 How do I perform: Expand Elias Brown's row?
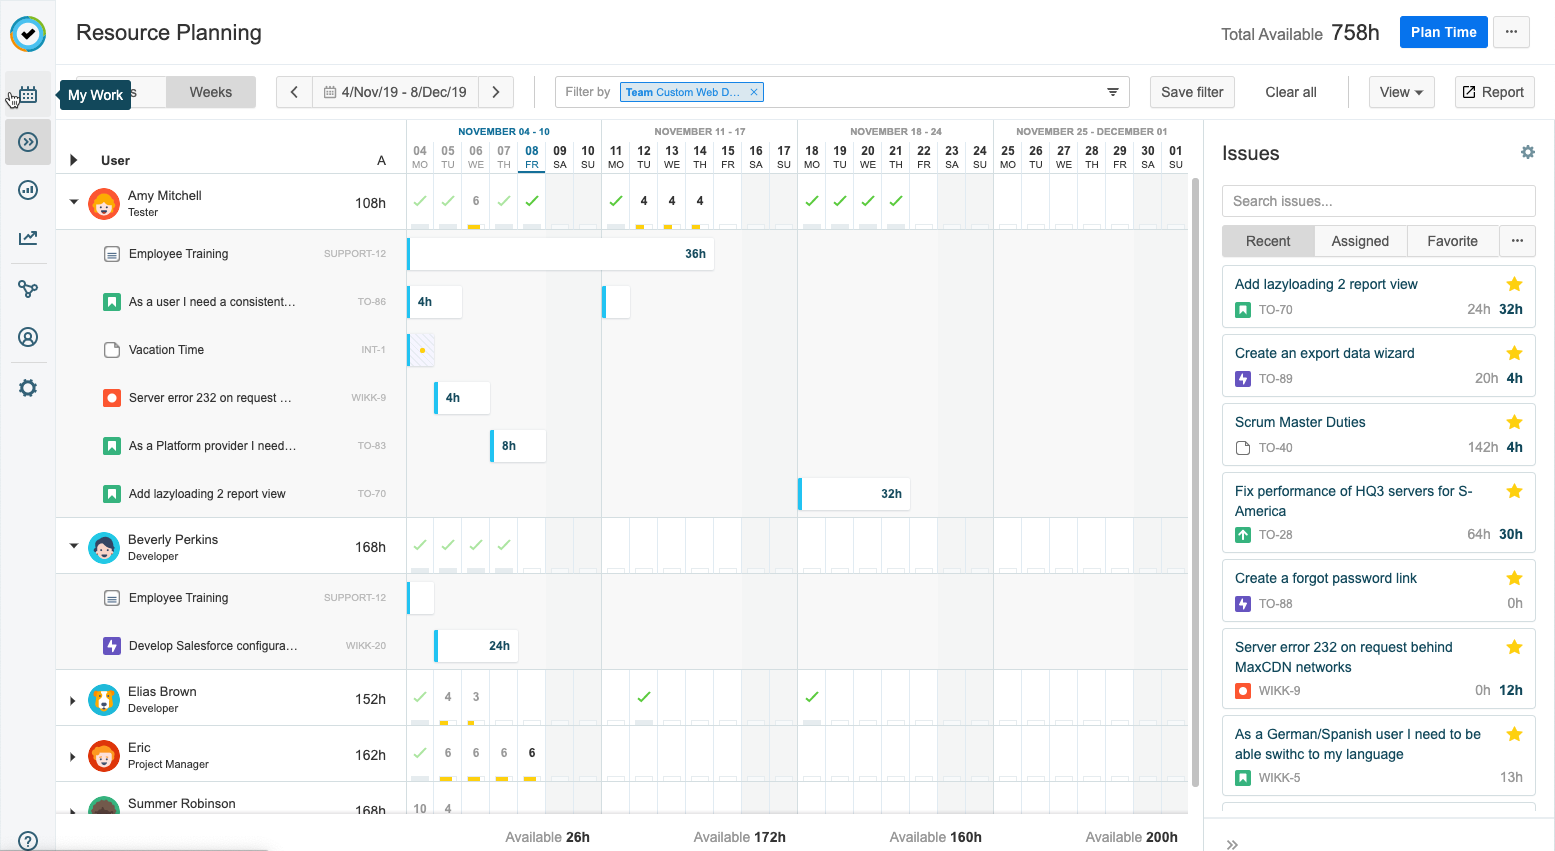coord(71,699)
